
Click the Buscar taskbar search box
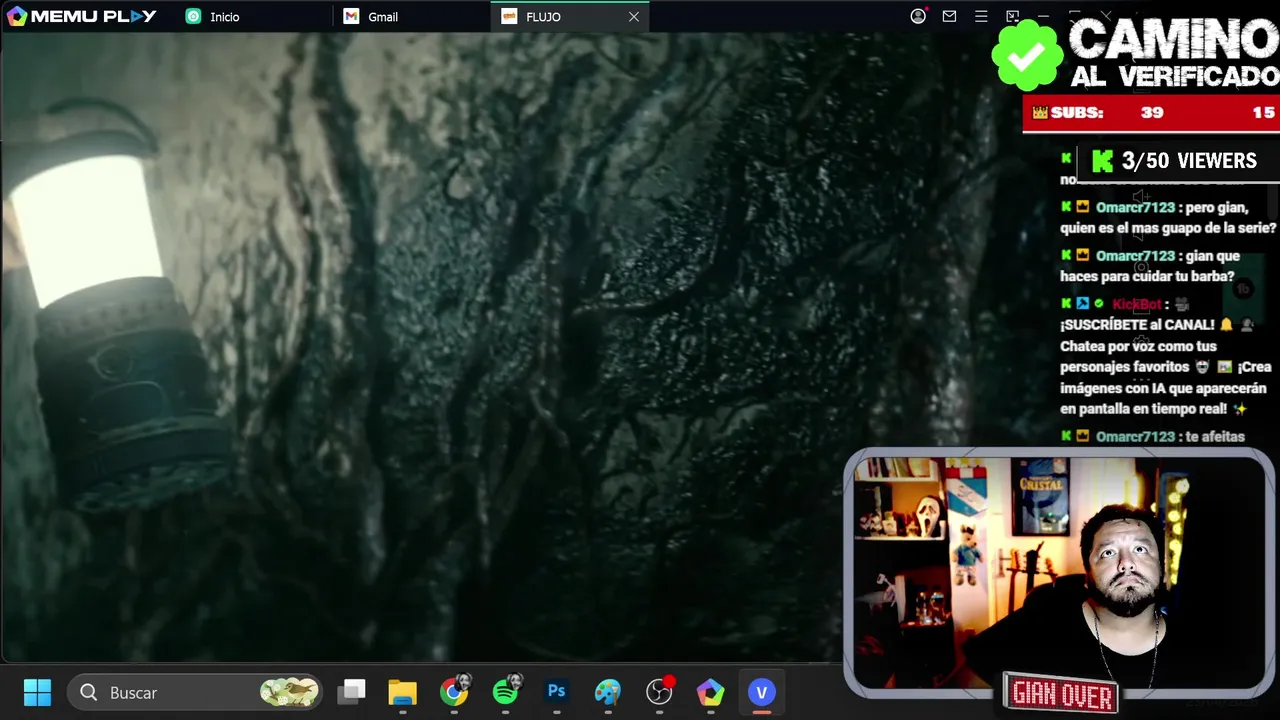click(195, 692)
